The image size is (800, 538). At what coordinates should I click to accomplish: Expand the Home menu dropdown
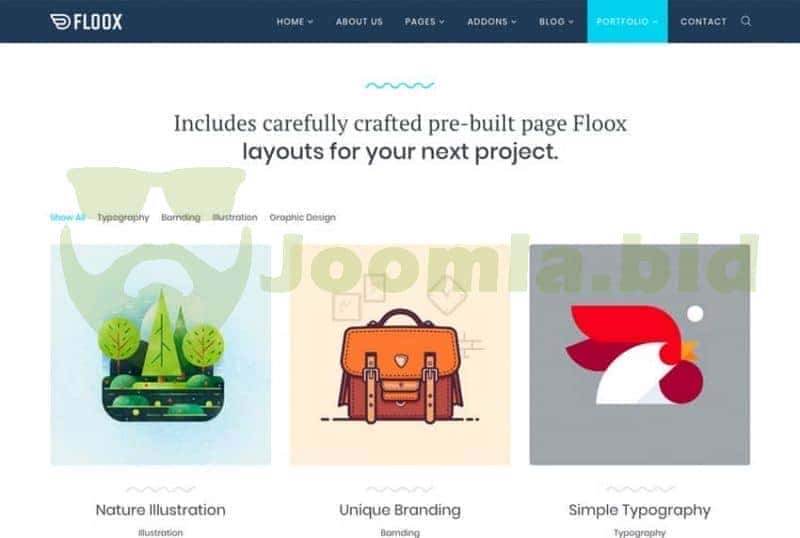(294, 21)
